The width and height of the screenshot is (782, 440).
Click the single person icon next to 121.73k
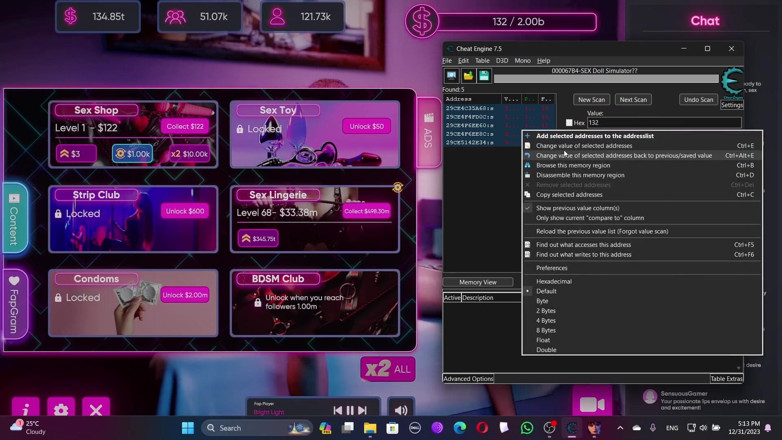click(277, 17)
